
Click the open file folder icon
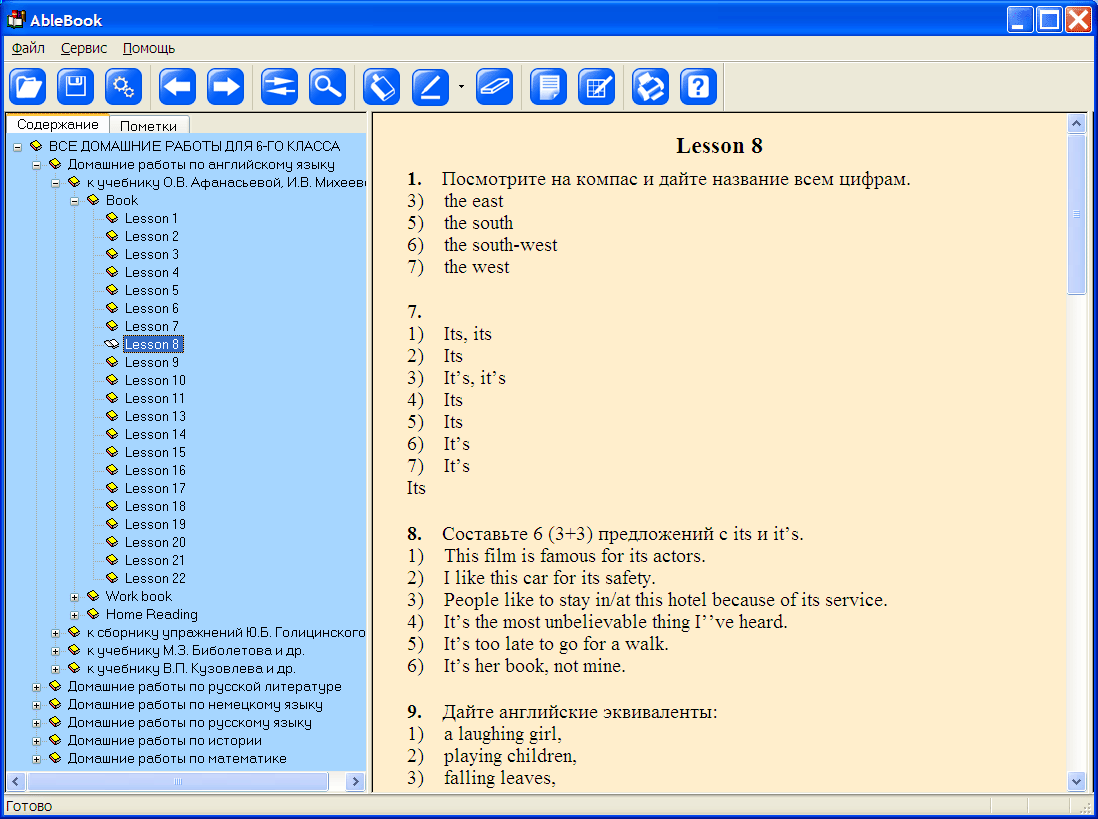tap(28, 87)
